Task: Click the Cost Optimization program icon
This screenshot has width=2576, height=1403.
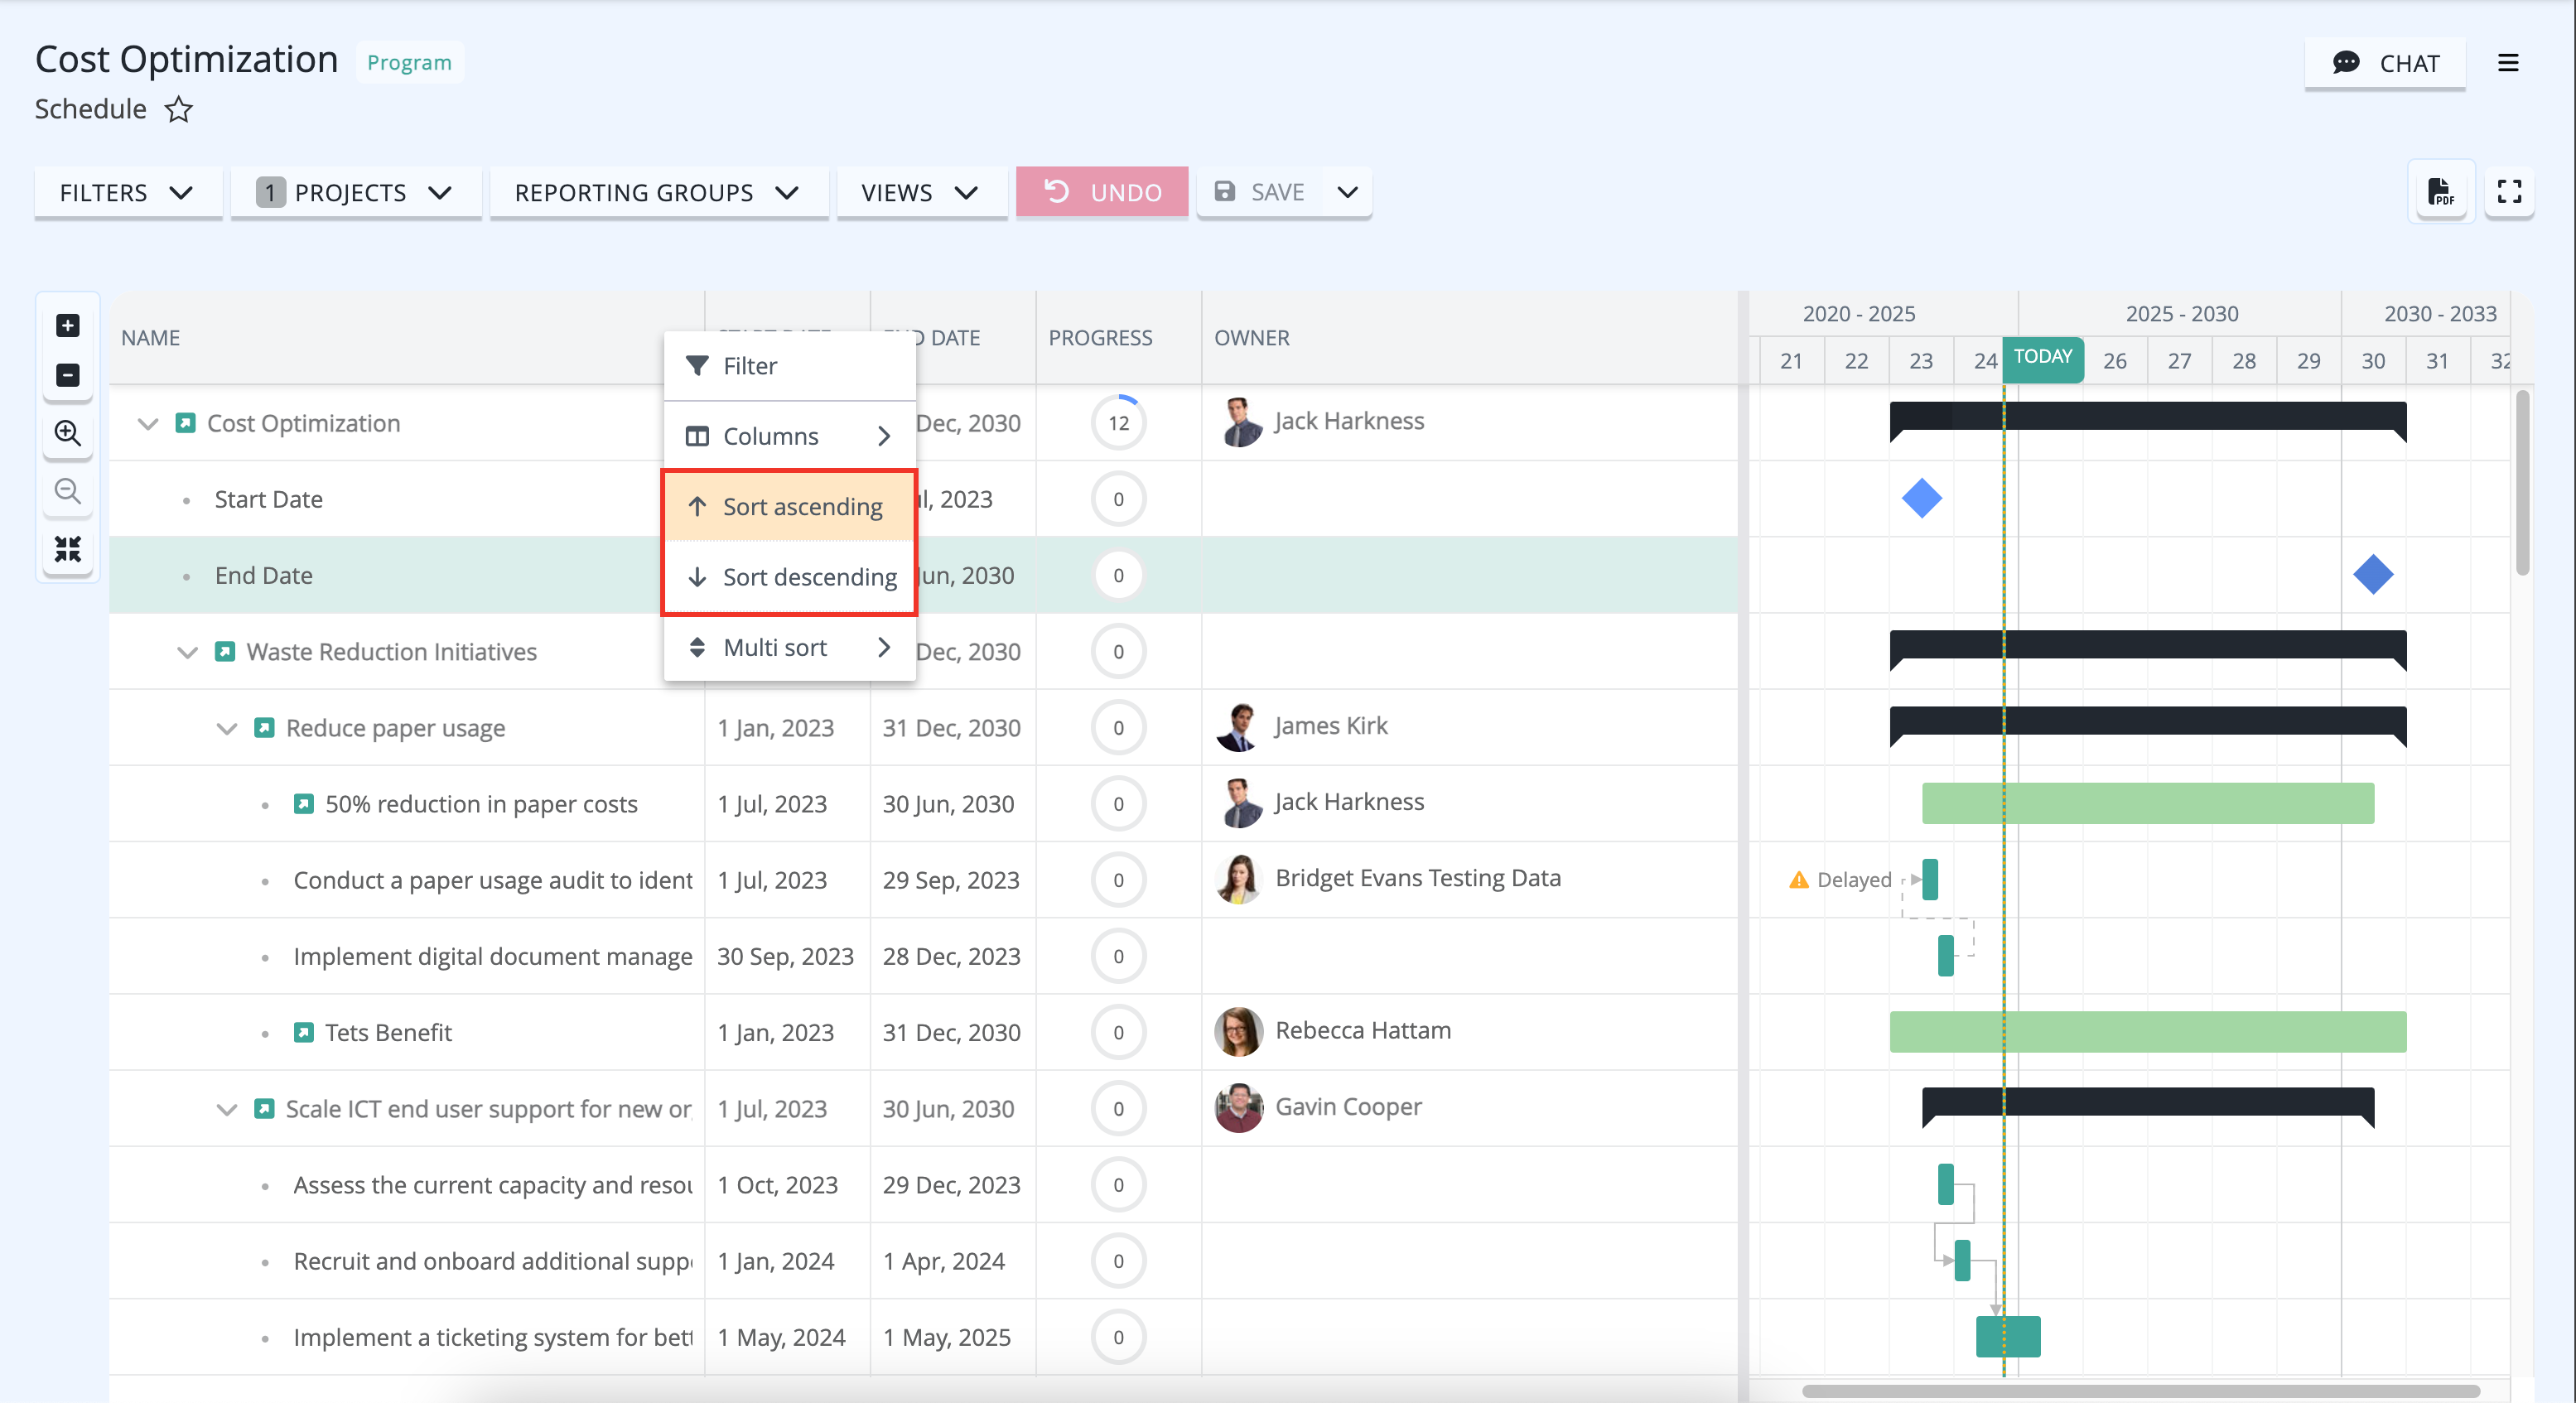Action: pyautogui.click(x=185, y=423)
